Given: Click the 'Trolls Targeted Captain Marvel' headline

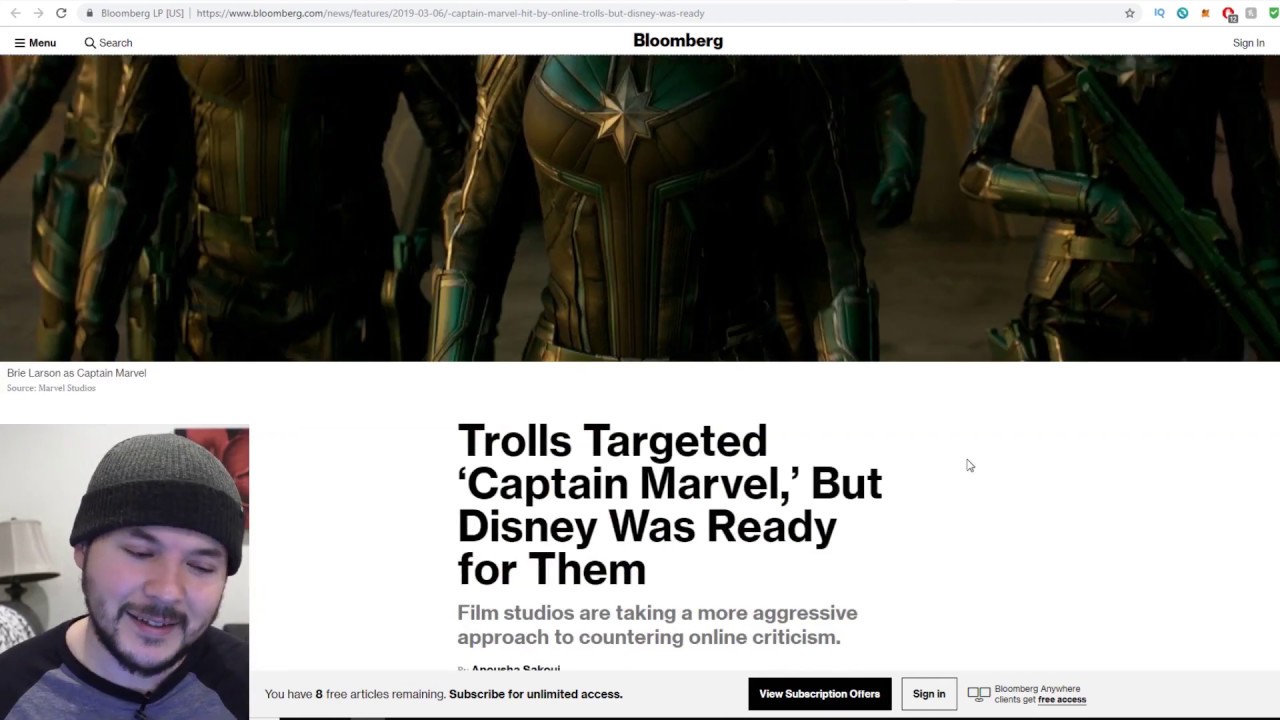Looking at the screenshot, I should tap(669, 504).
